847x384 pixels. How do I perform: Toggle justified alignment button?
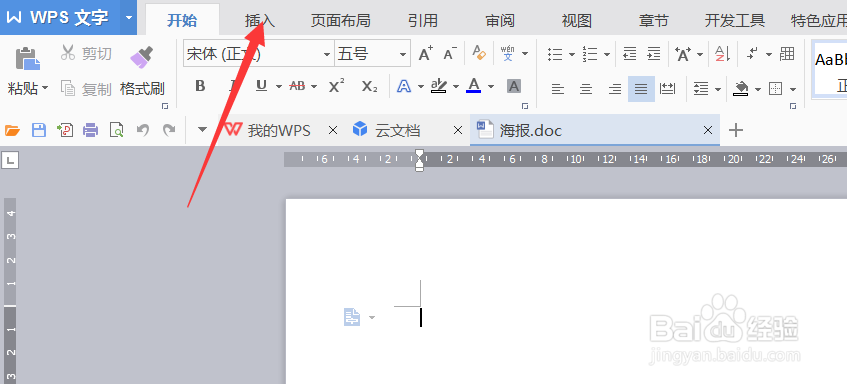point(641,89)
